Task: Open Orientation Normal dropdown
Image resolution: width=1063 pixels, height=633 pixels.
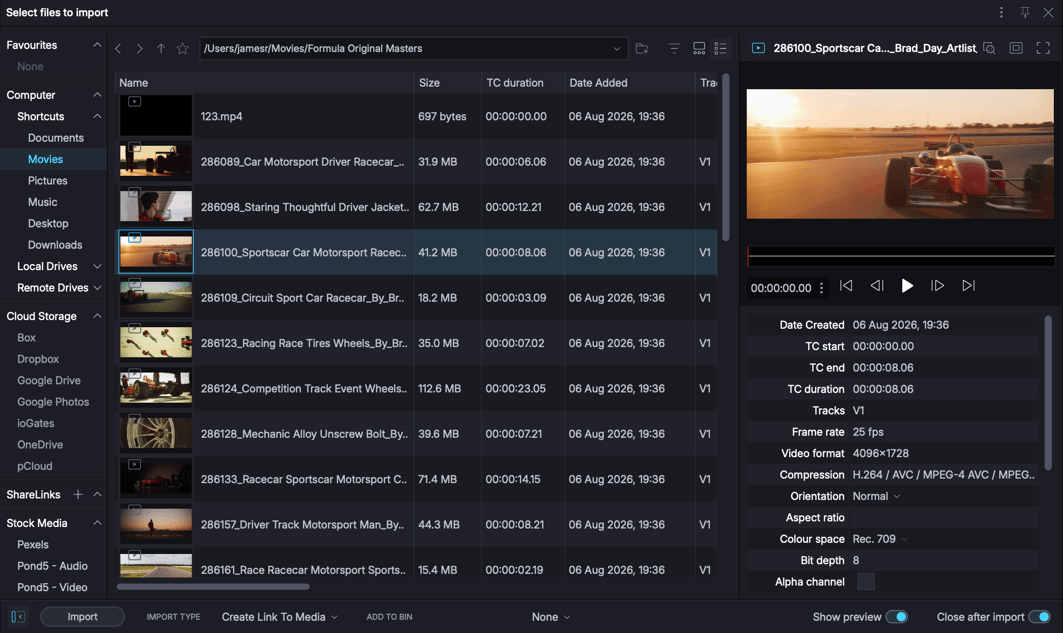Action: click(876, 496)
